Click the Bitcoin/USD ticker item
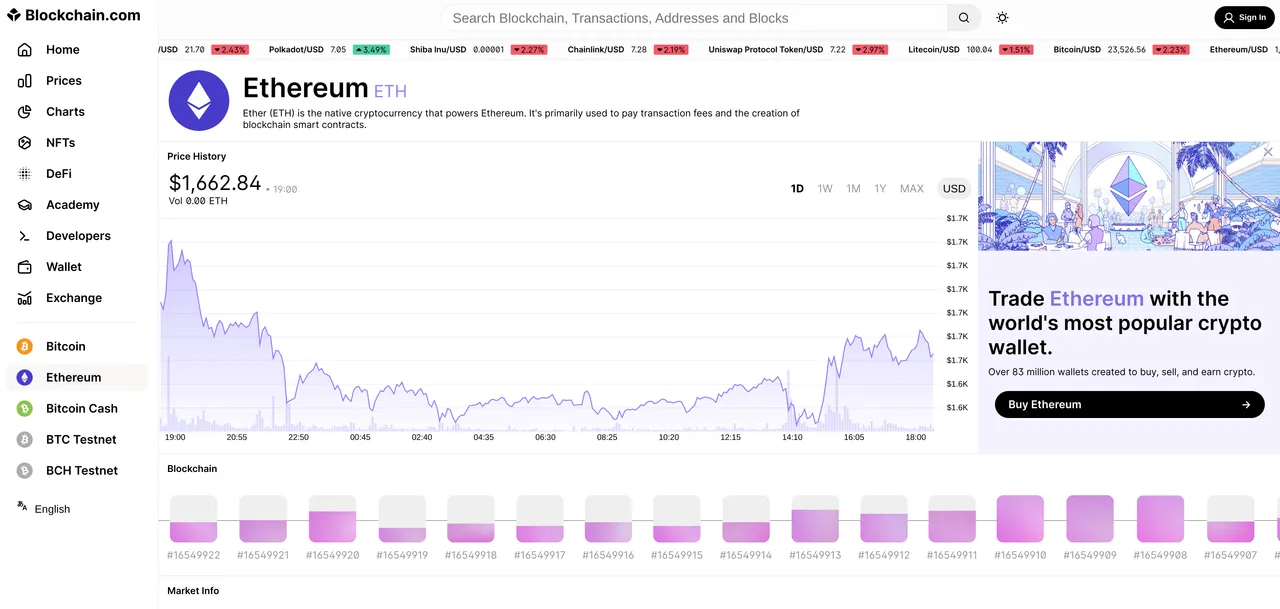 [1121, 49]
